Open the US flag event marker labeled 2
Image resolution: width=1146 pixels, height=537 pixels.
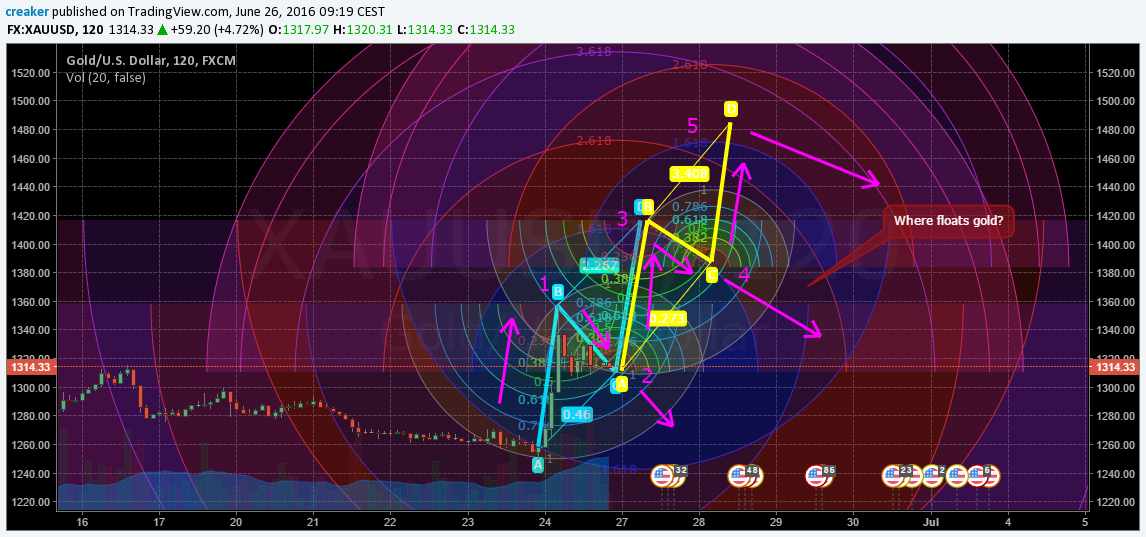[933, 476]
